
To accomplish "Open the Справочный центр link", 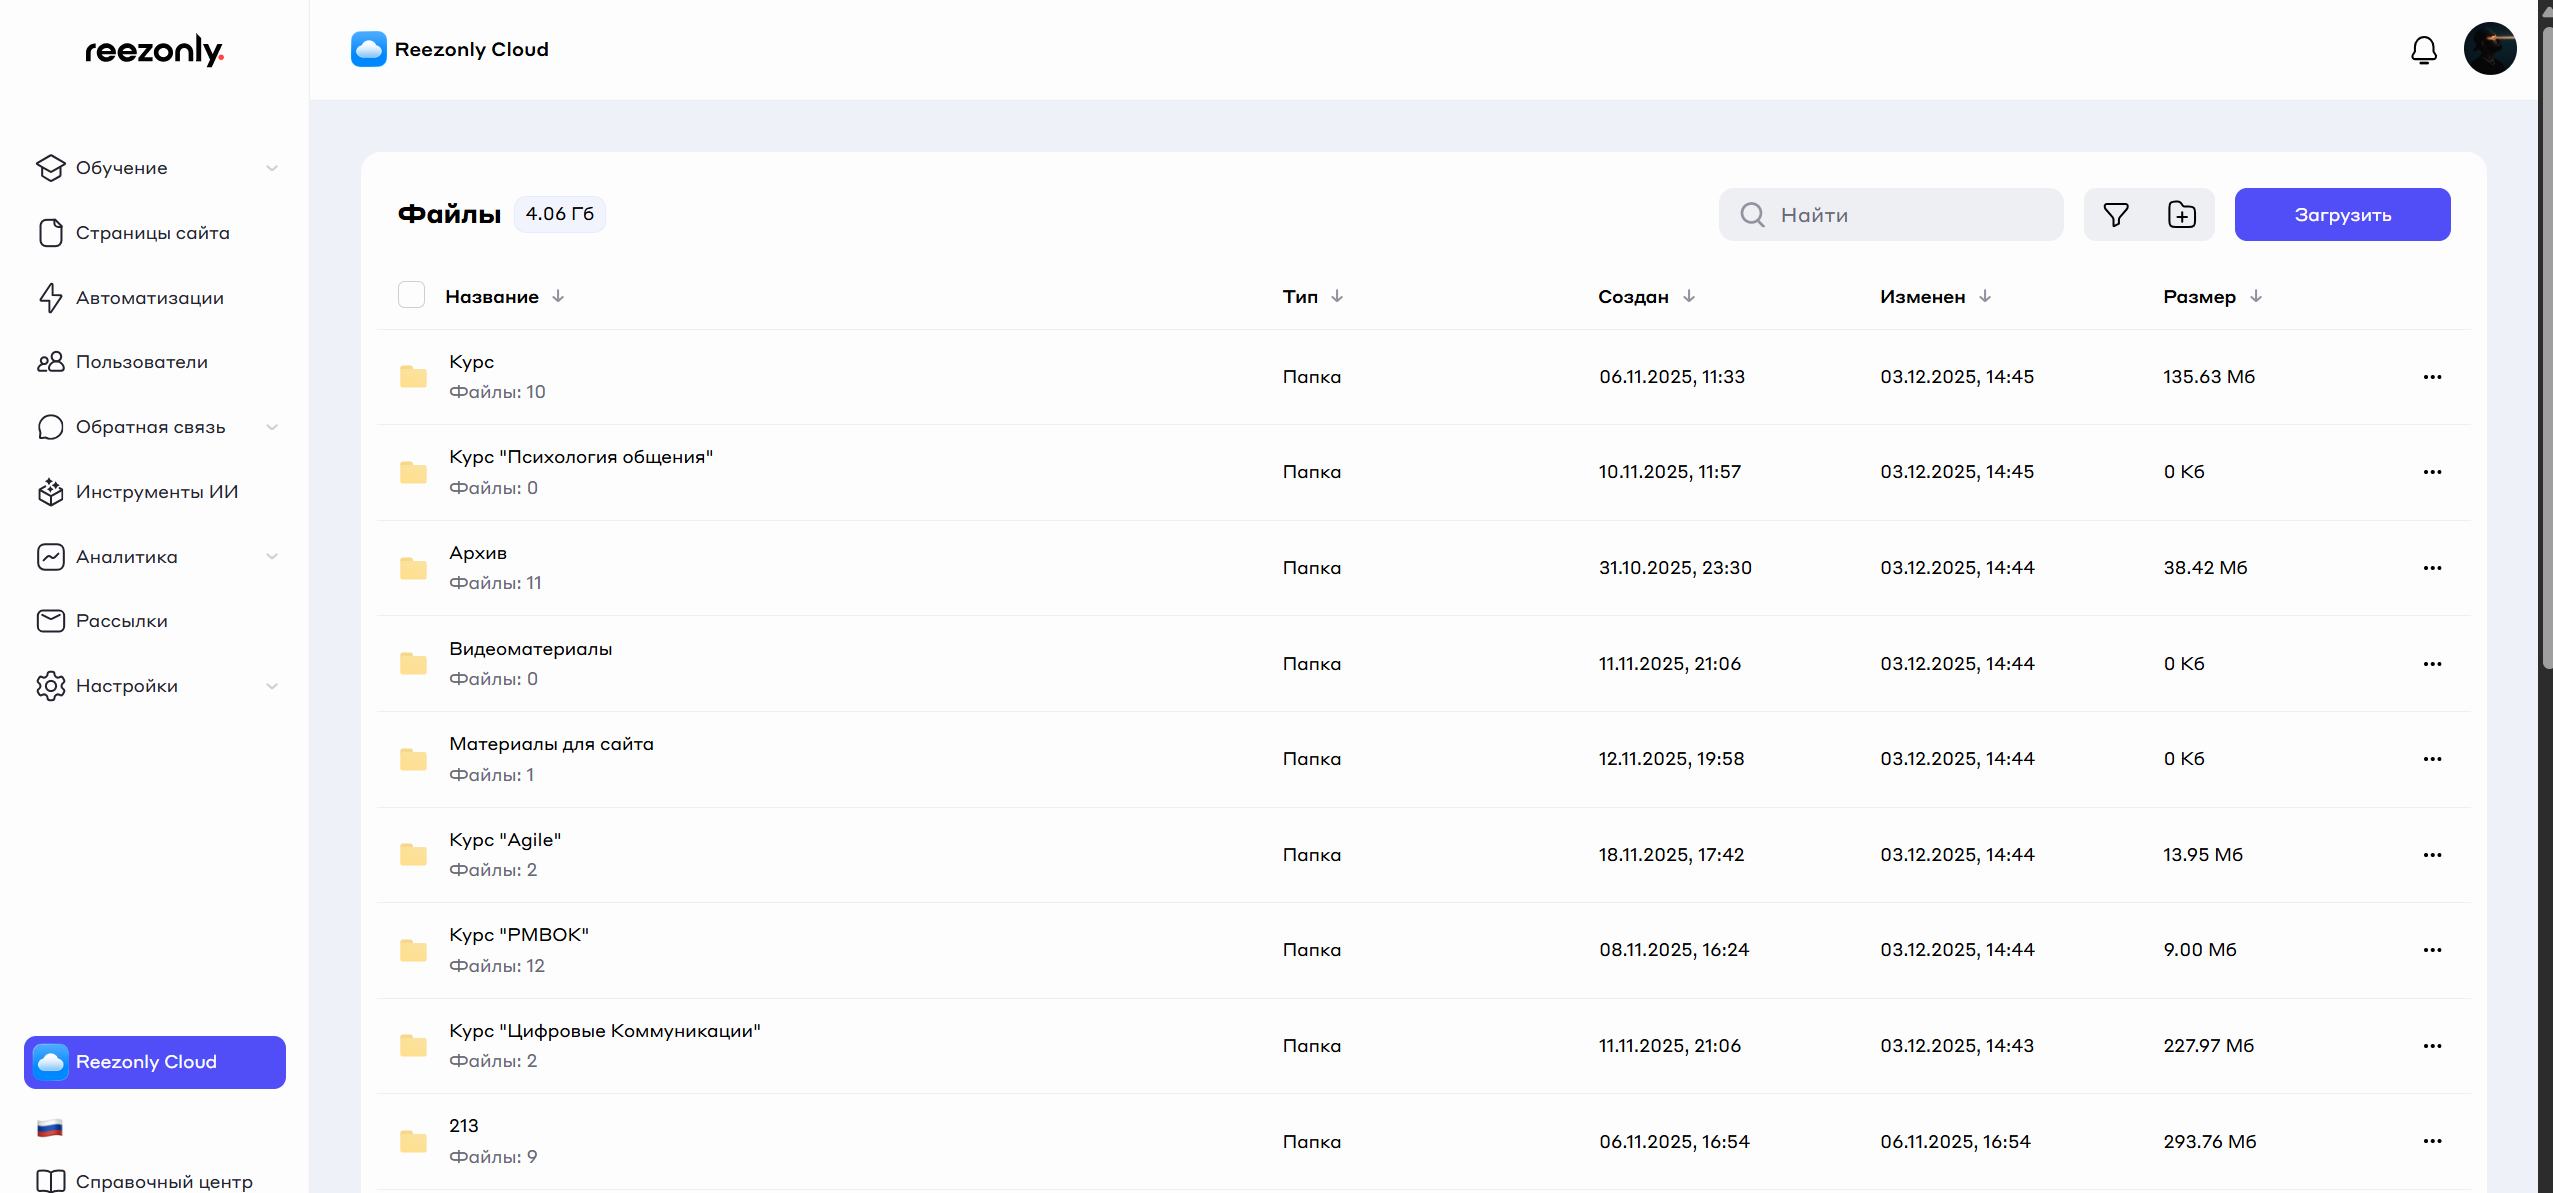I will tap(164, 1181).
